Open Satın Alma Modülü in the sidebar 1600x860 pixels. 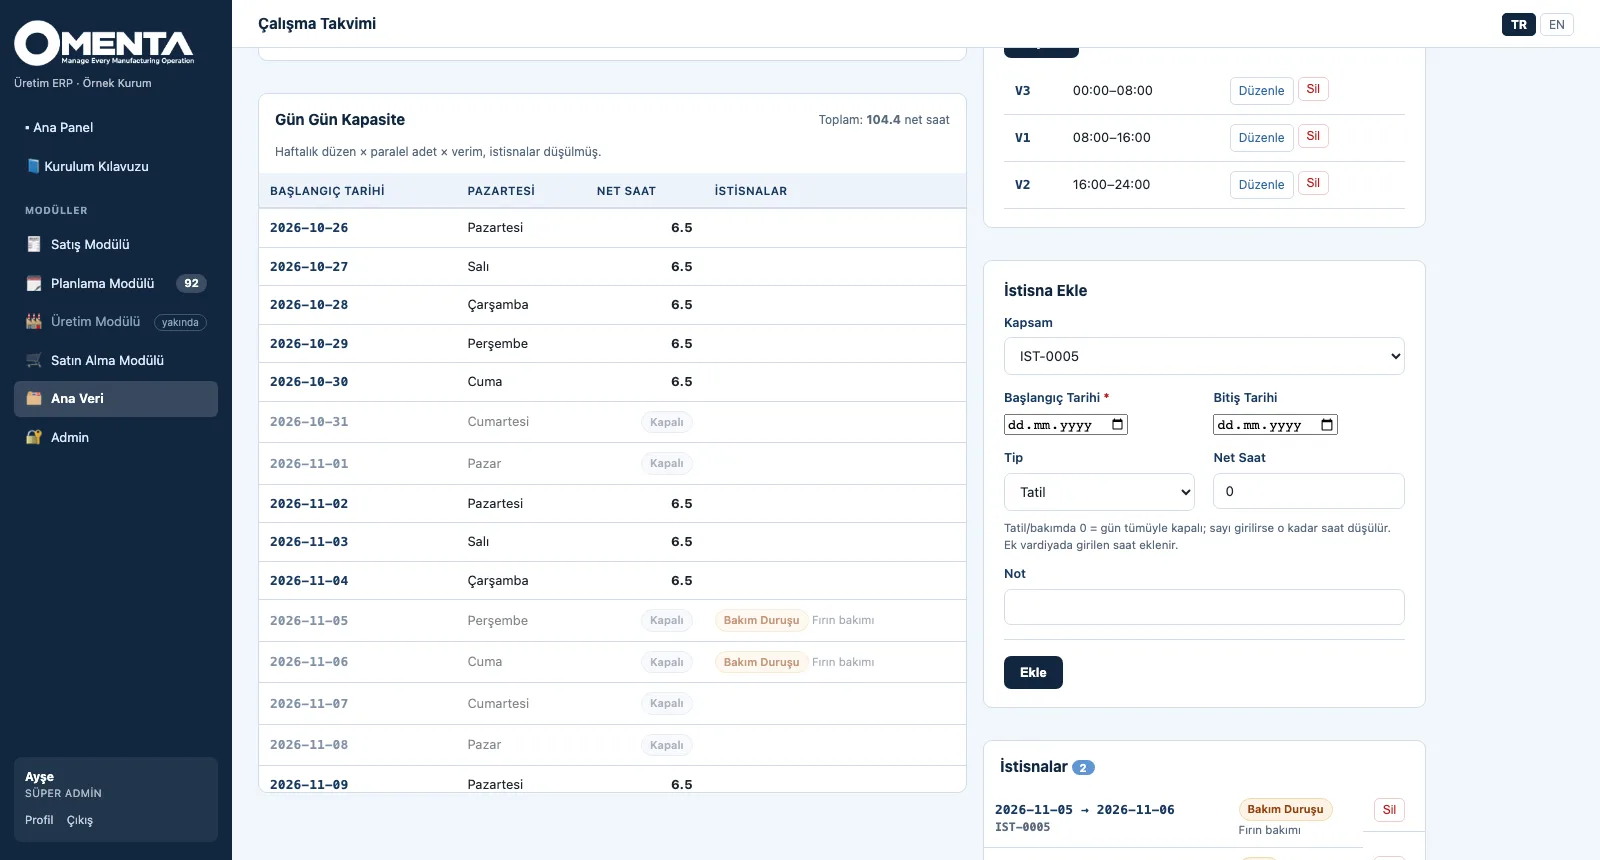click(x=116, y=360)
